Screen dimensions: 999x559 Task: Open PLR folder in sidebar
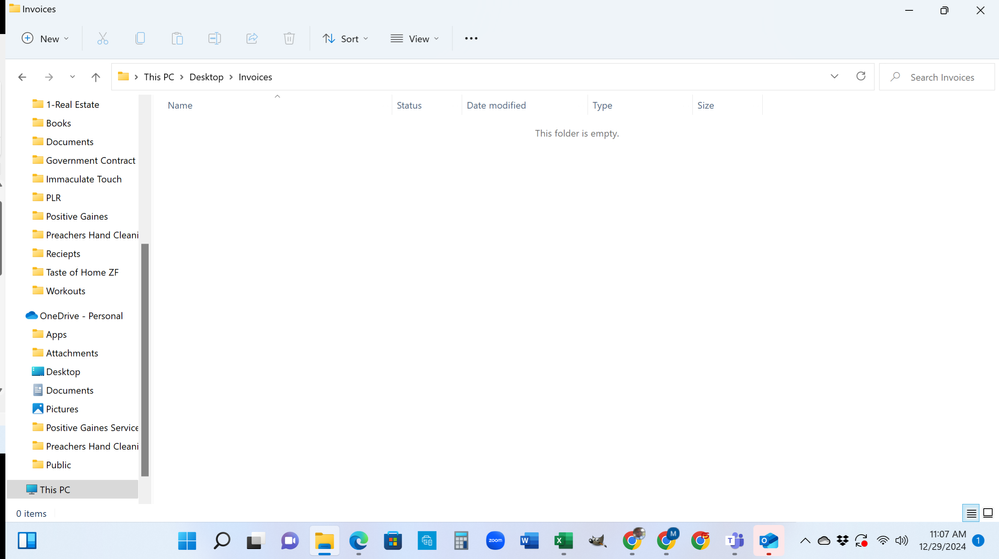point(53,198)
